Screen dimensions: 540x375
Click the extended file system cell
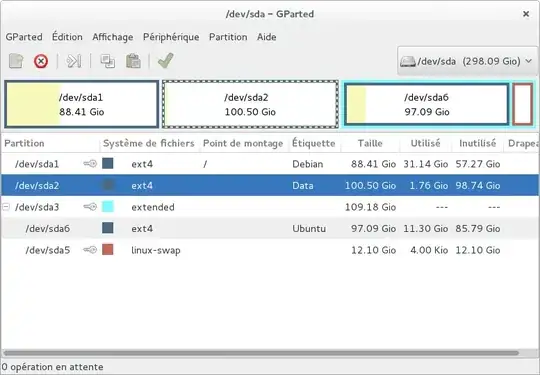(153, 207)
